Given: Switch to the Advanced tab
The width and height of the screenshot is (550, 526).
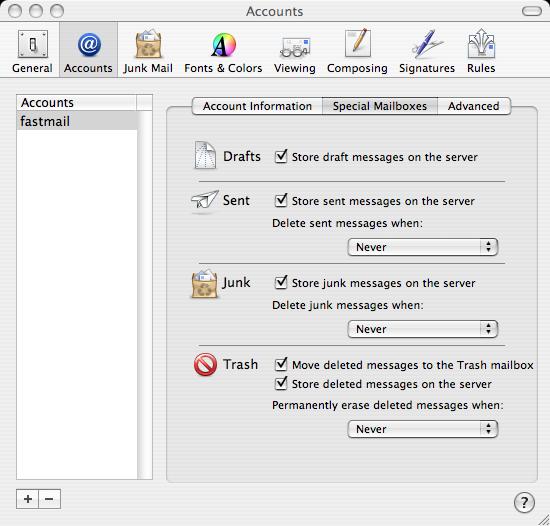Looking at the screenshot, I should 474,106.
